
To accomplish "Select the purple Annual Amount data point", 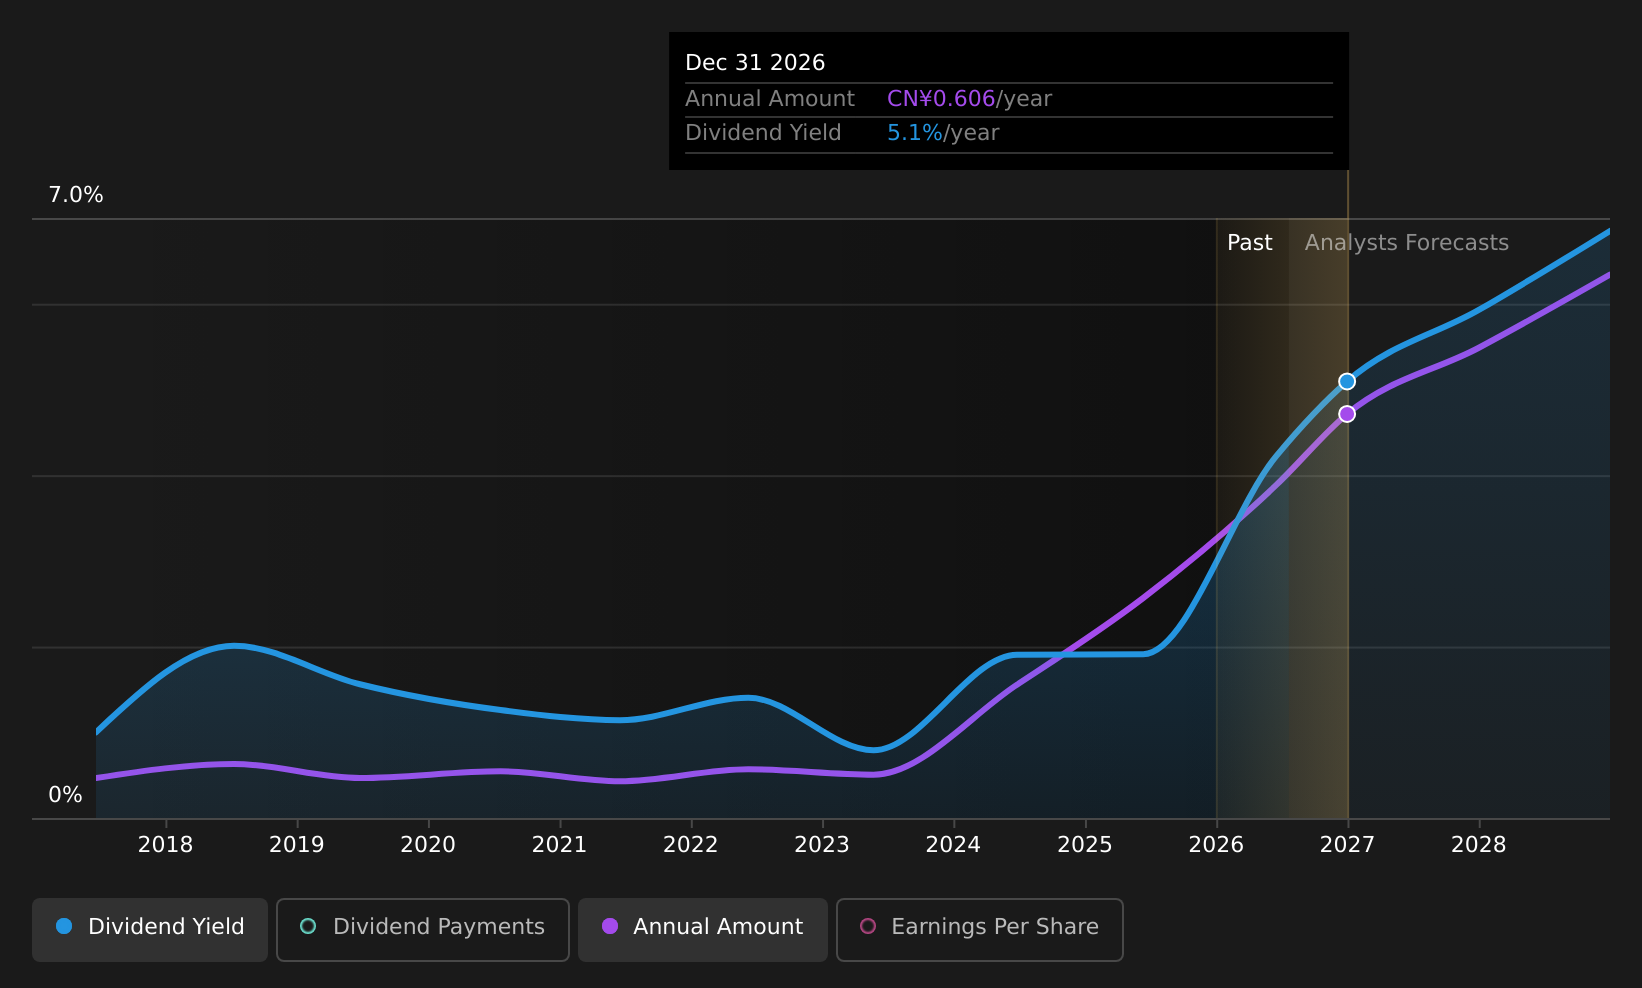I will [x=1347, y=414].
